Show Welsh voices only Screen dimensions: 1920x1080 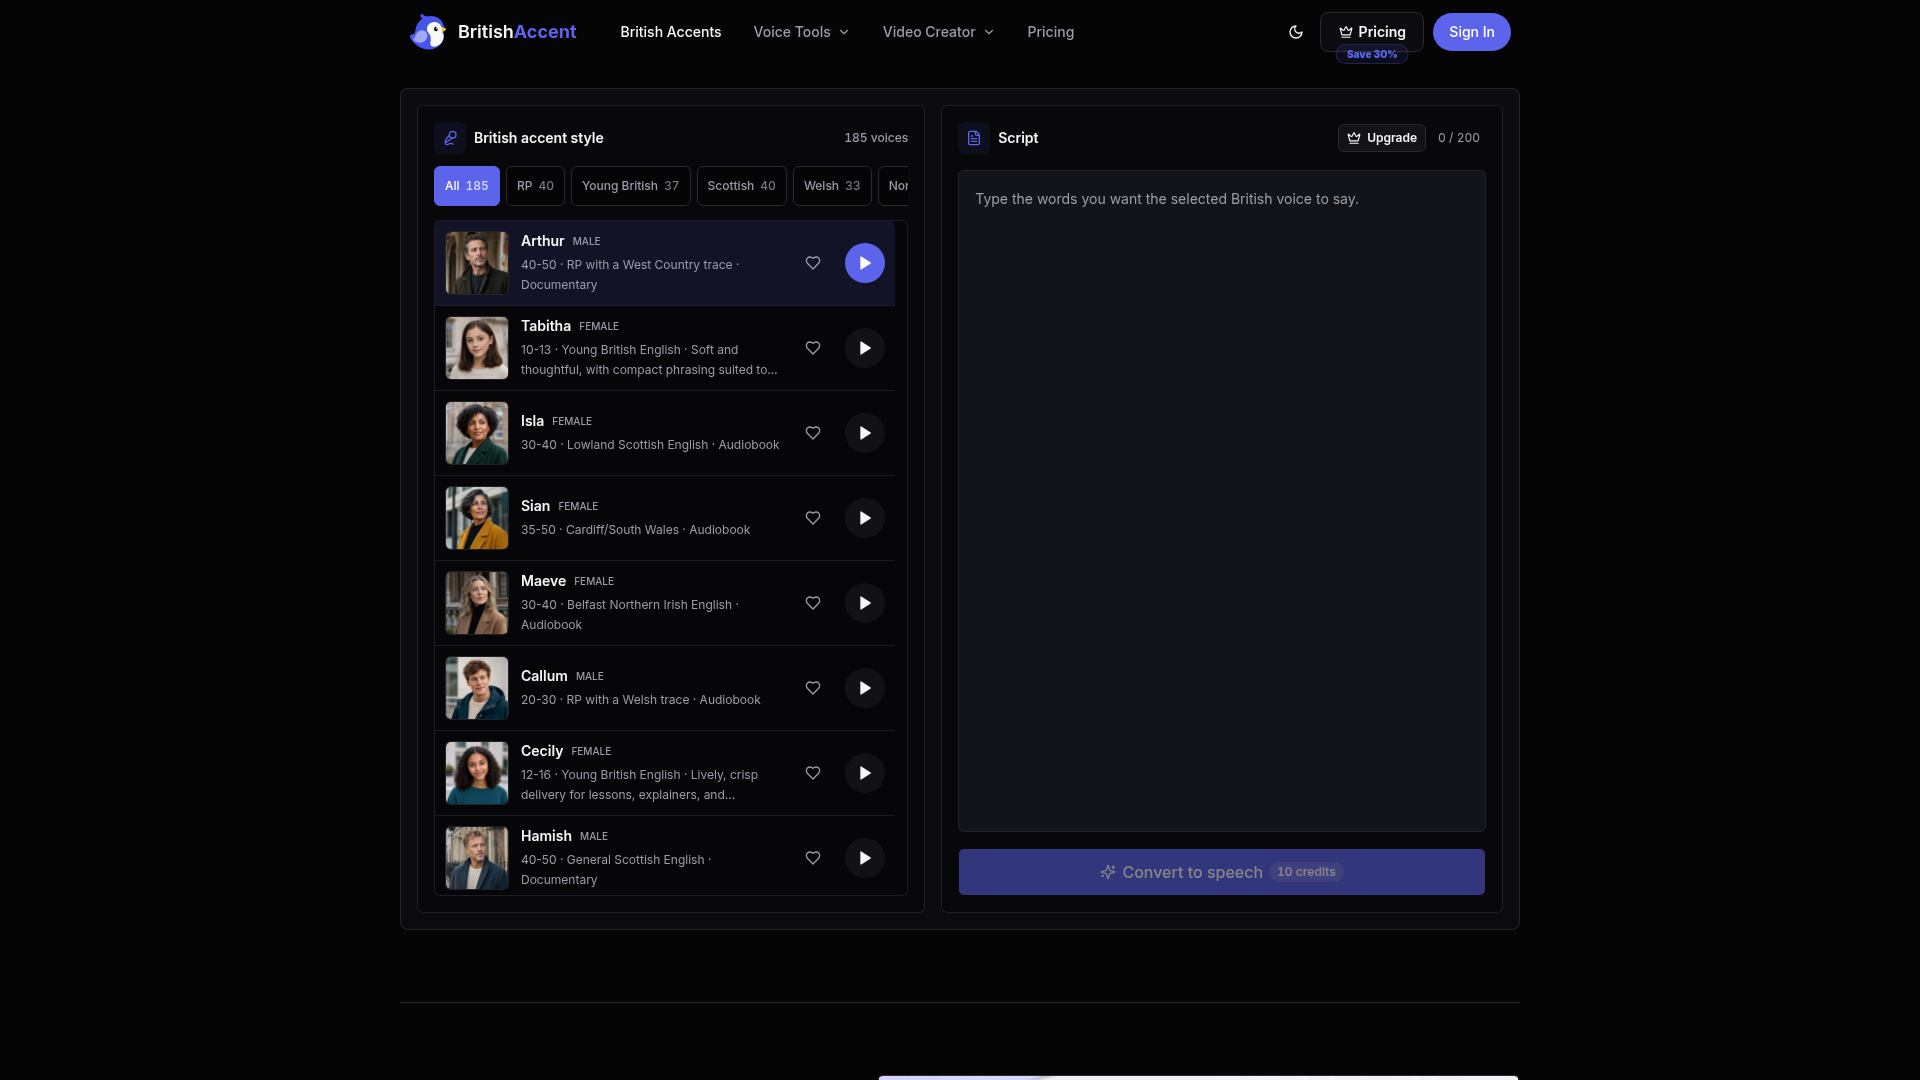pyautogui.click(x=832, y=186)
